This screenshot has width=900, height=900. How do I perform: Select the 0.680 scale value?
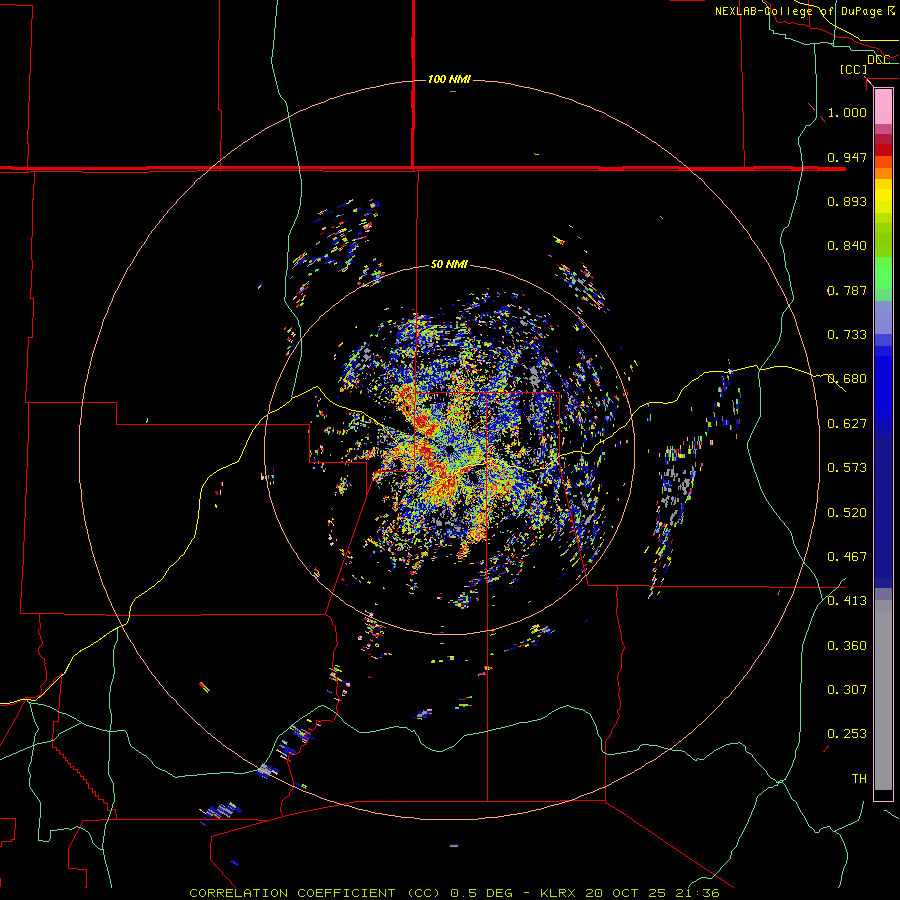[847, 379]
